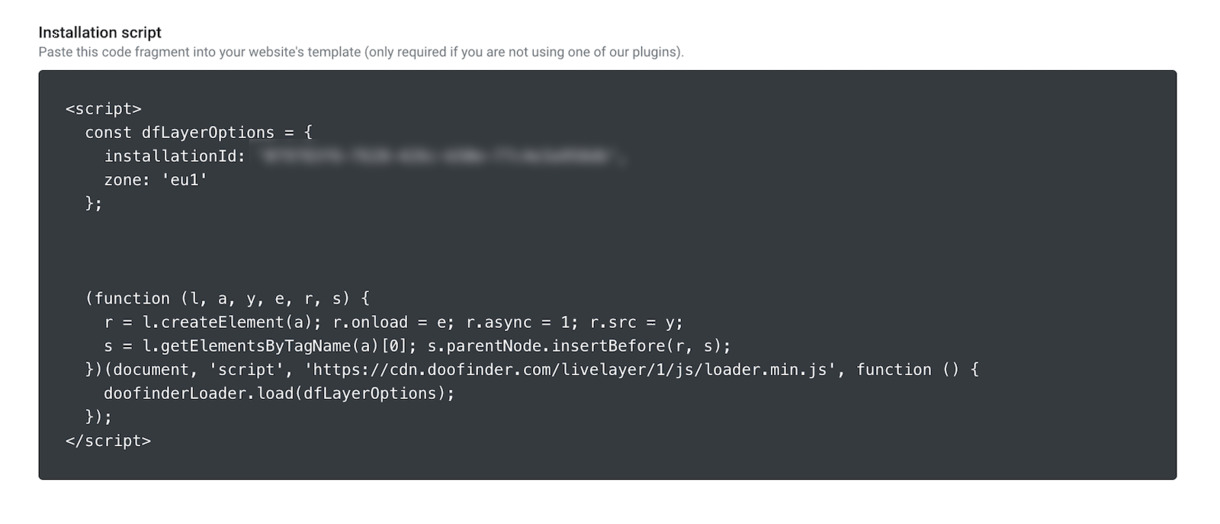This screenshot has height=524, width=1220.
Task: Click the Installation script heading
Action: (100, 32)
